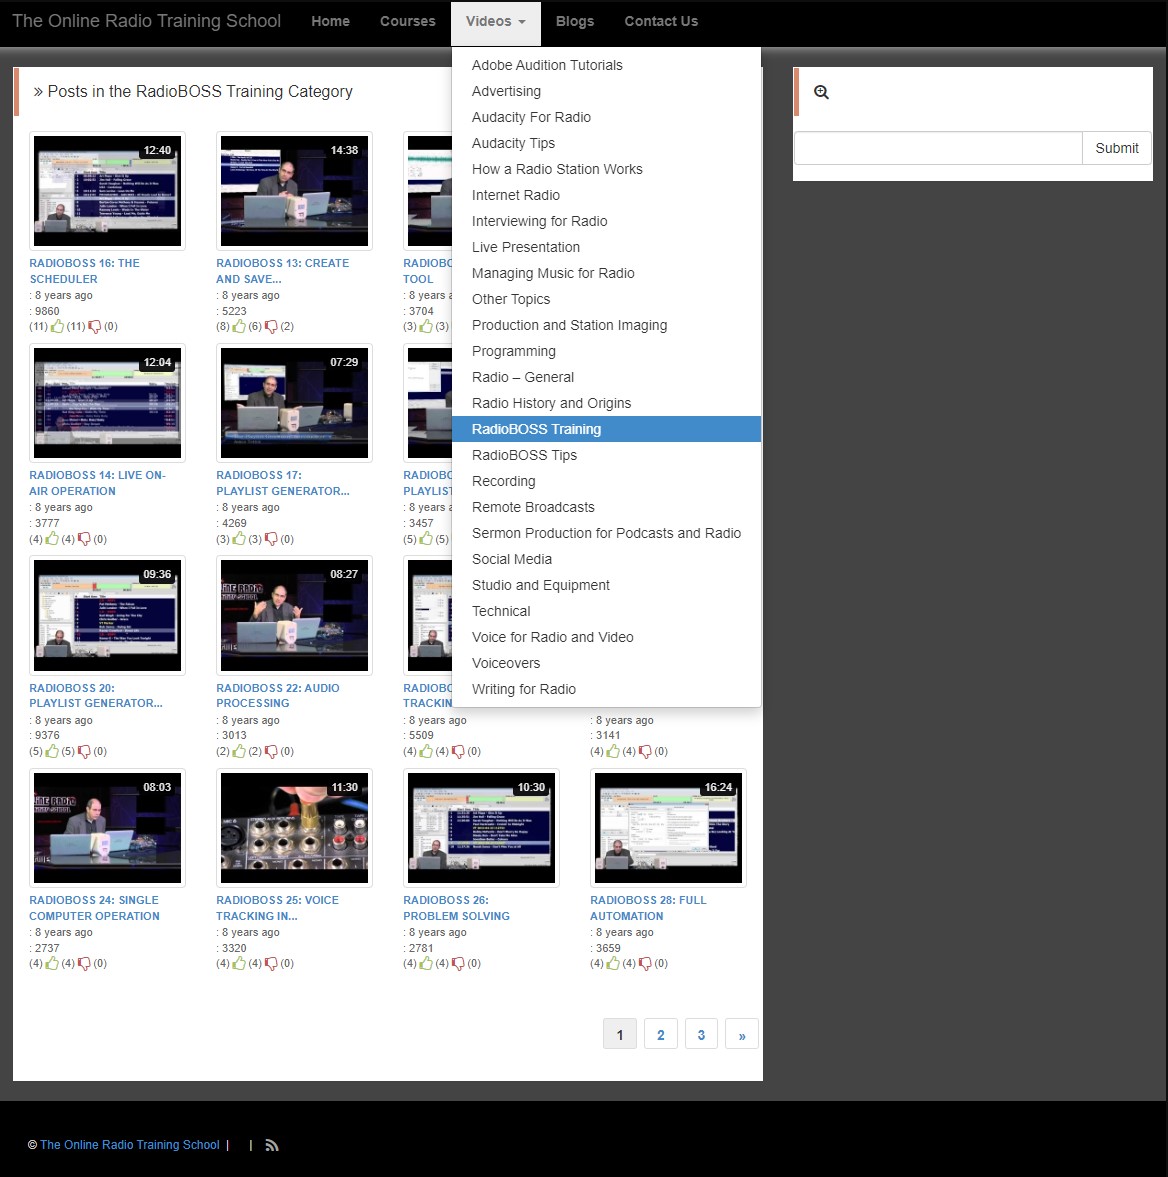Image resolution: width=1168 pixels, height=1177 pixels.
Task: Thumbs down RadioBOSS 13: Create and Save
Action: [x=271, y=327]
